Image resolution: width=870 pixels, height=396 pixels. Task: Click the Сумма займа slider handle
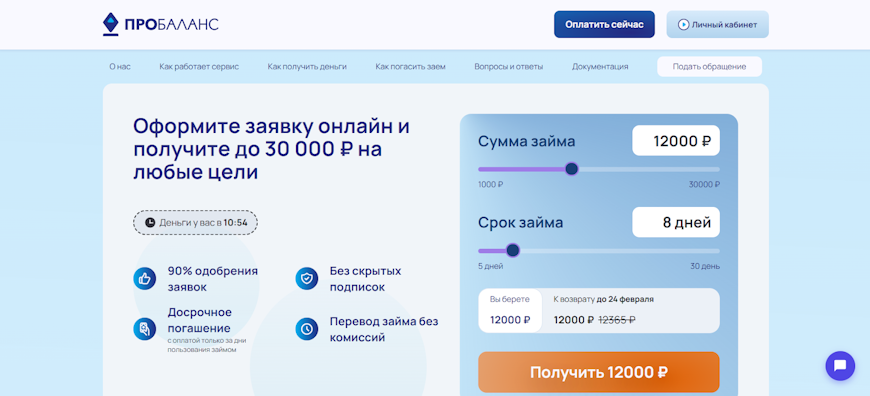[571, 169]
